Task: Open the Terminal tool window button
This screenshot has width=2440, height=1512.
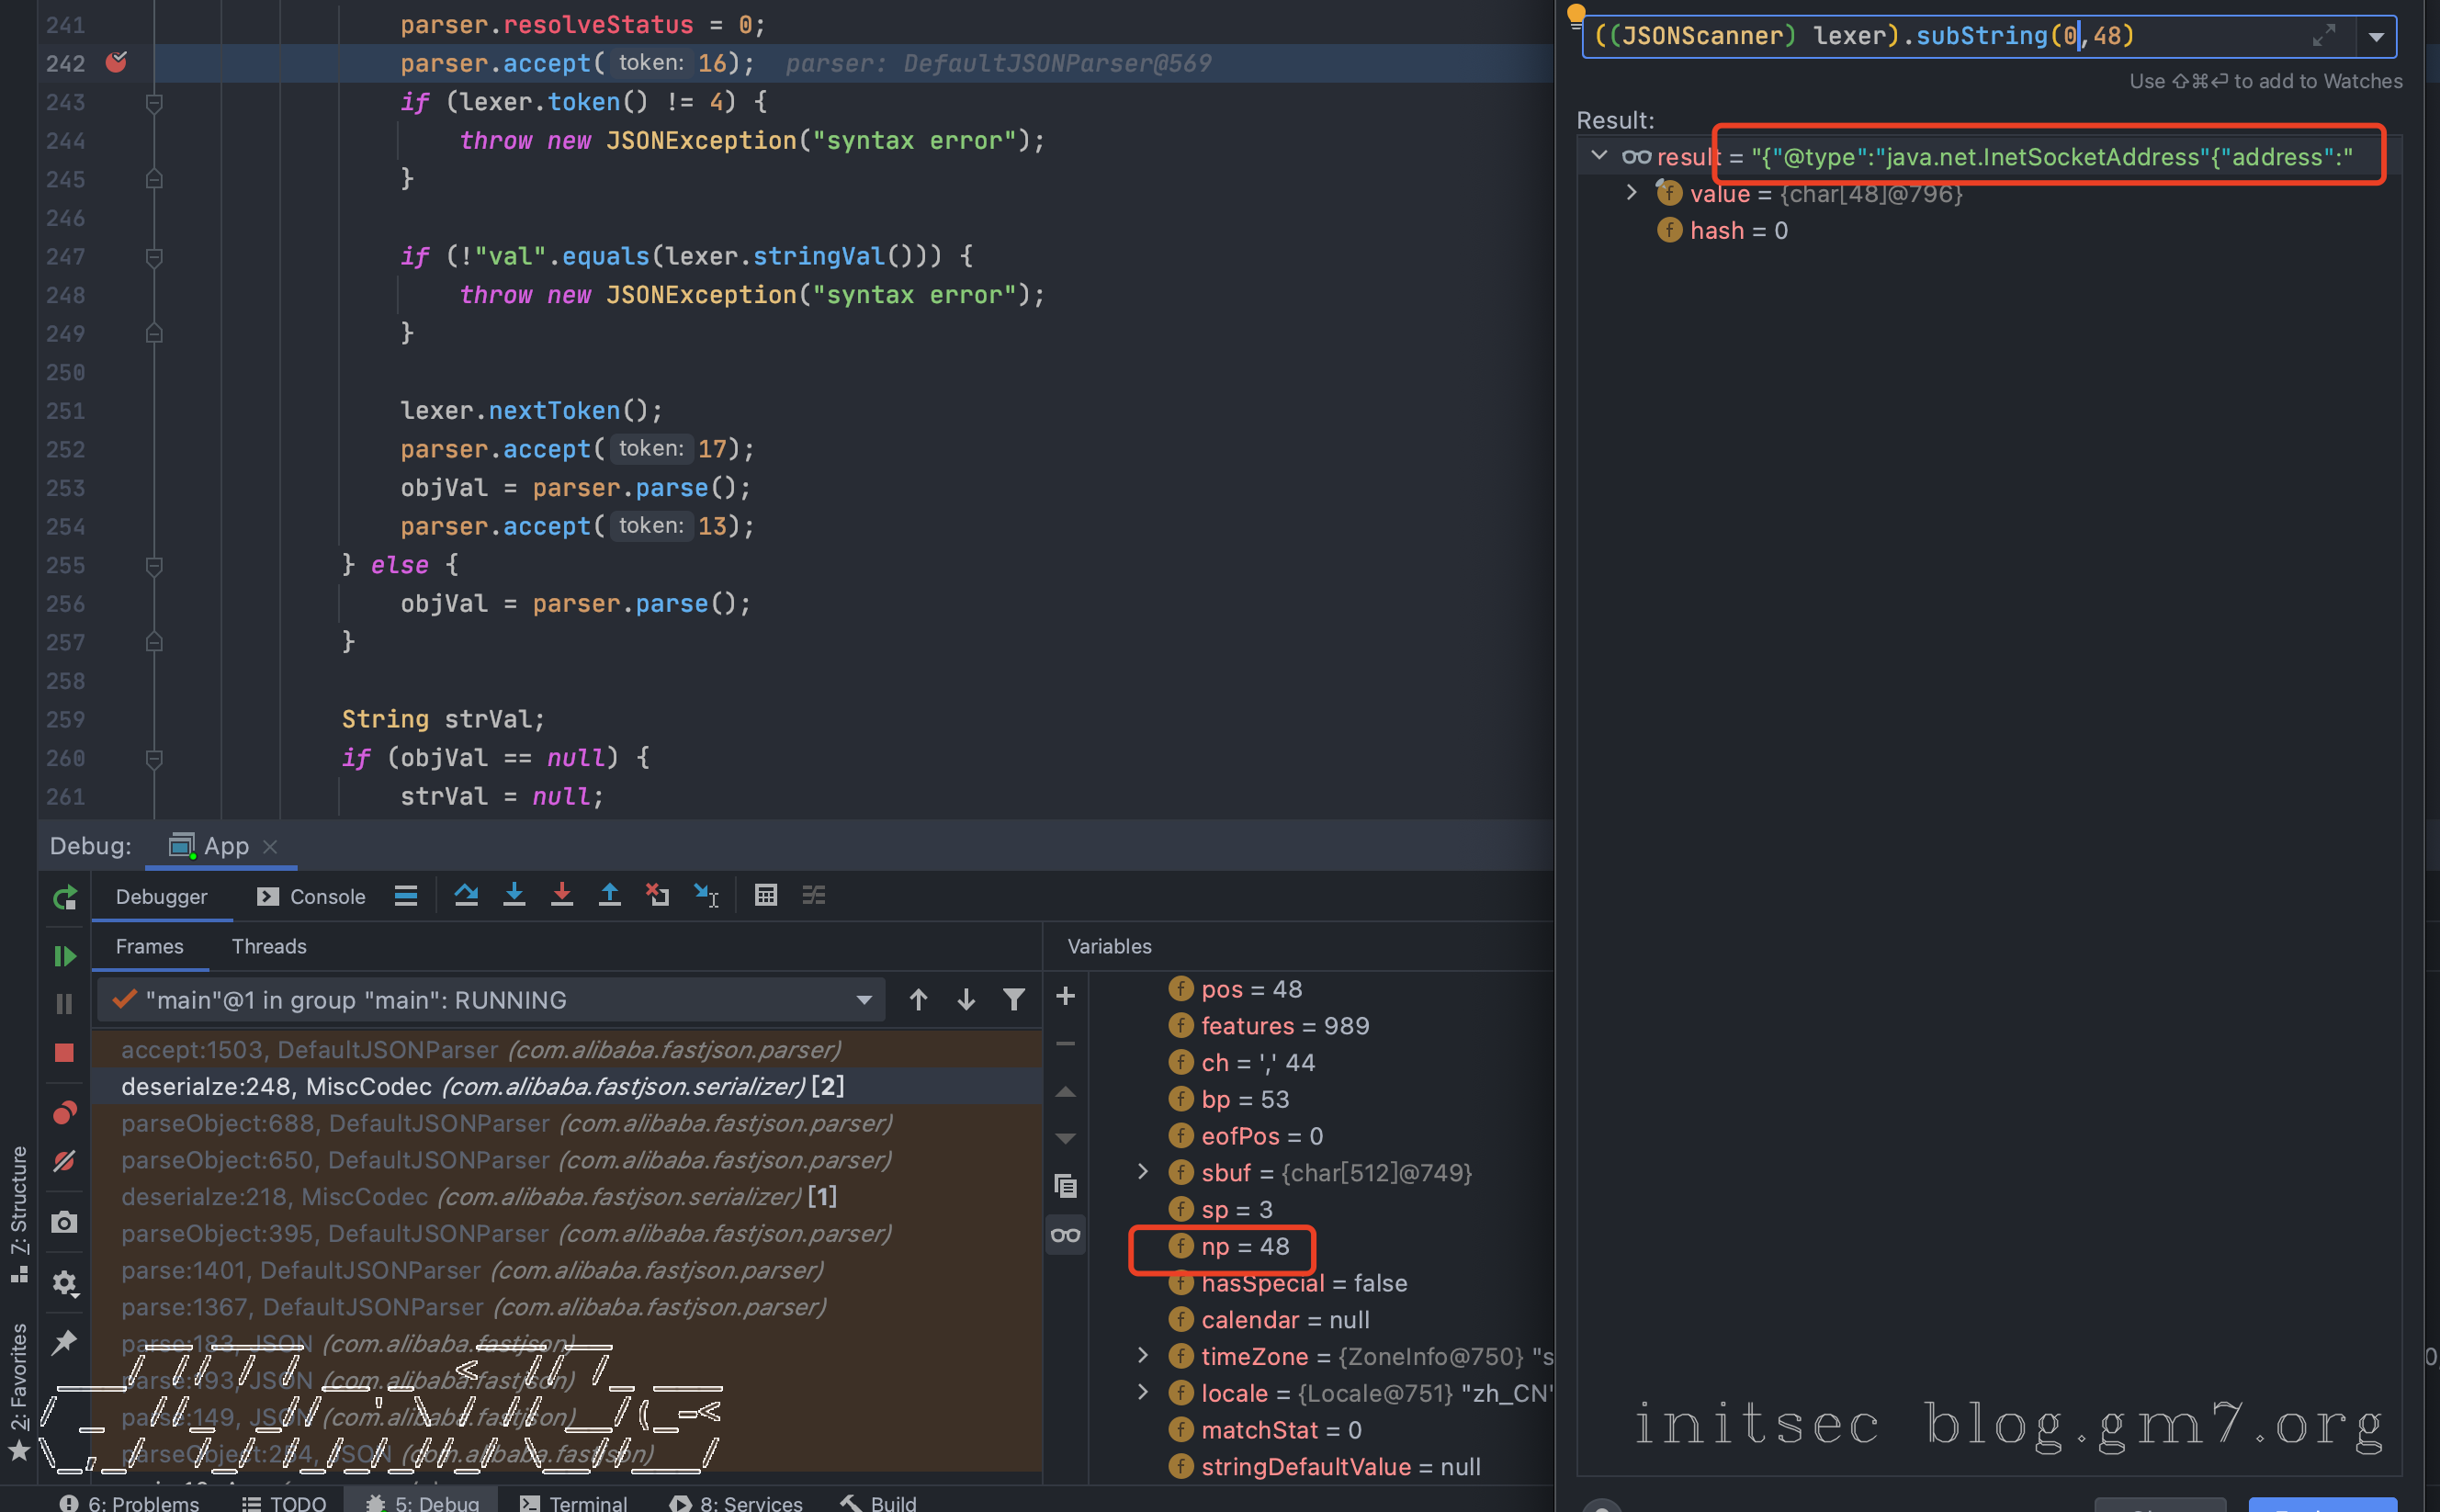Action: coord(574,1502)
